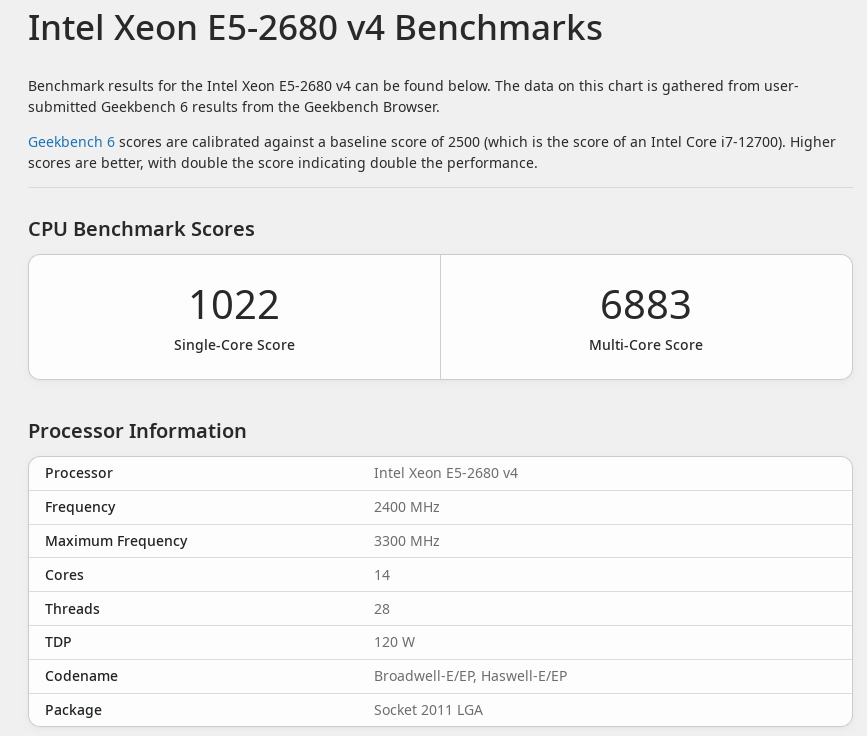Click the Processor Information heading
Screen dimensions: 867x736
click(137, 431)
